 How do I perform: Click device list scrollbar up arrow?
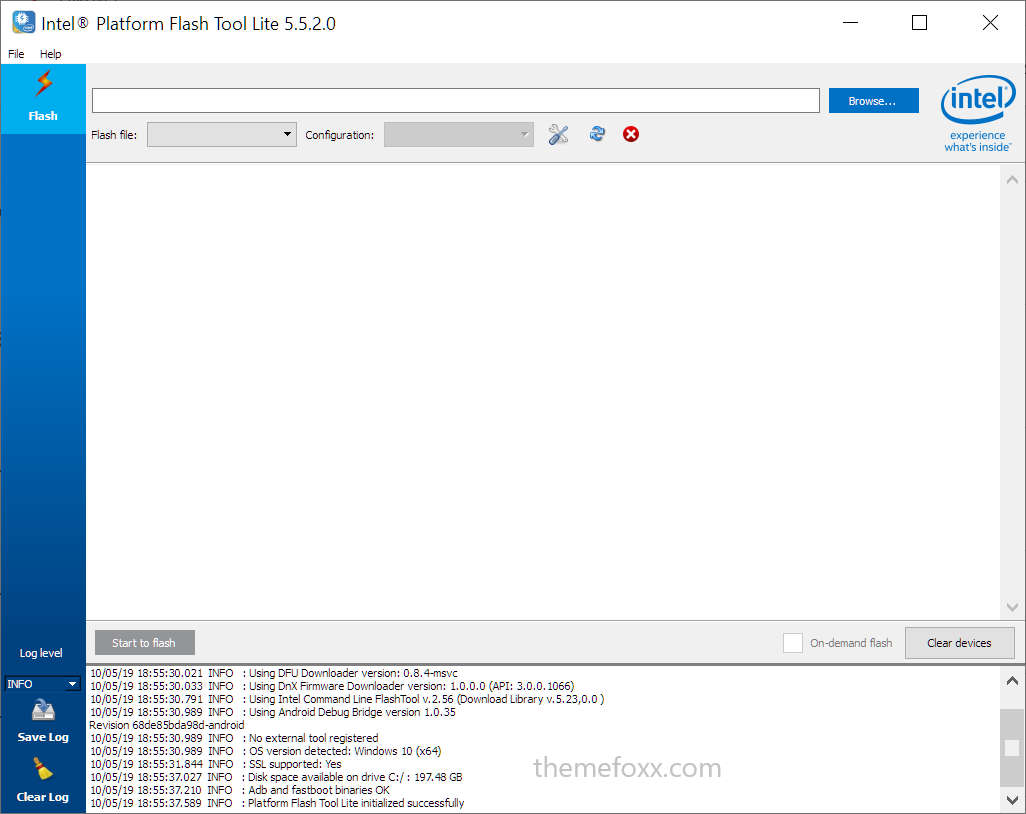point(1012,179)
